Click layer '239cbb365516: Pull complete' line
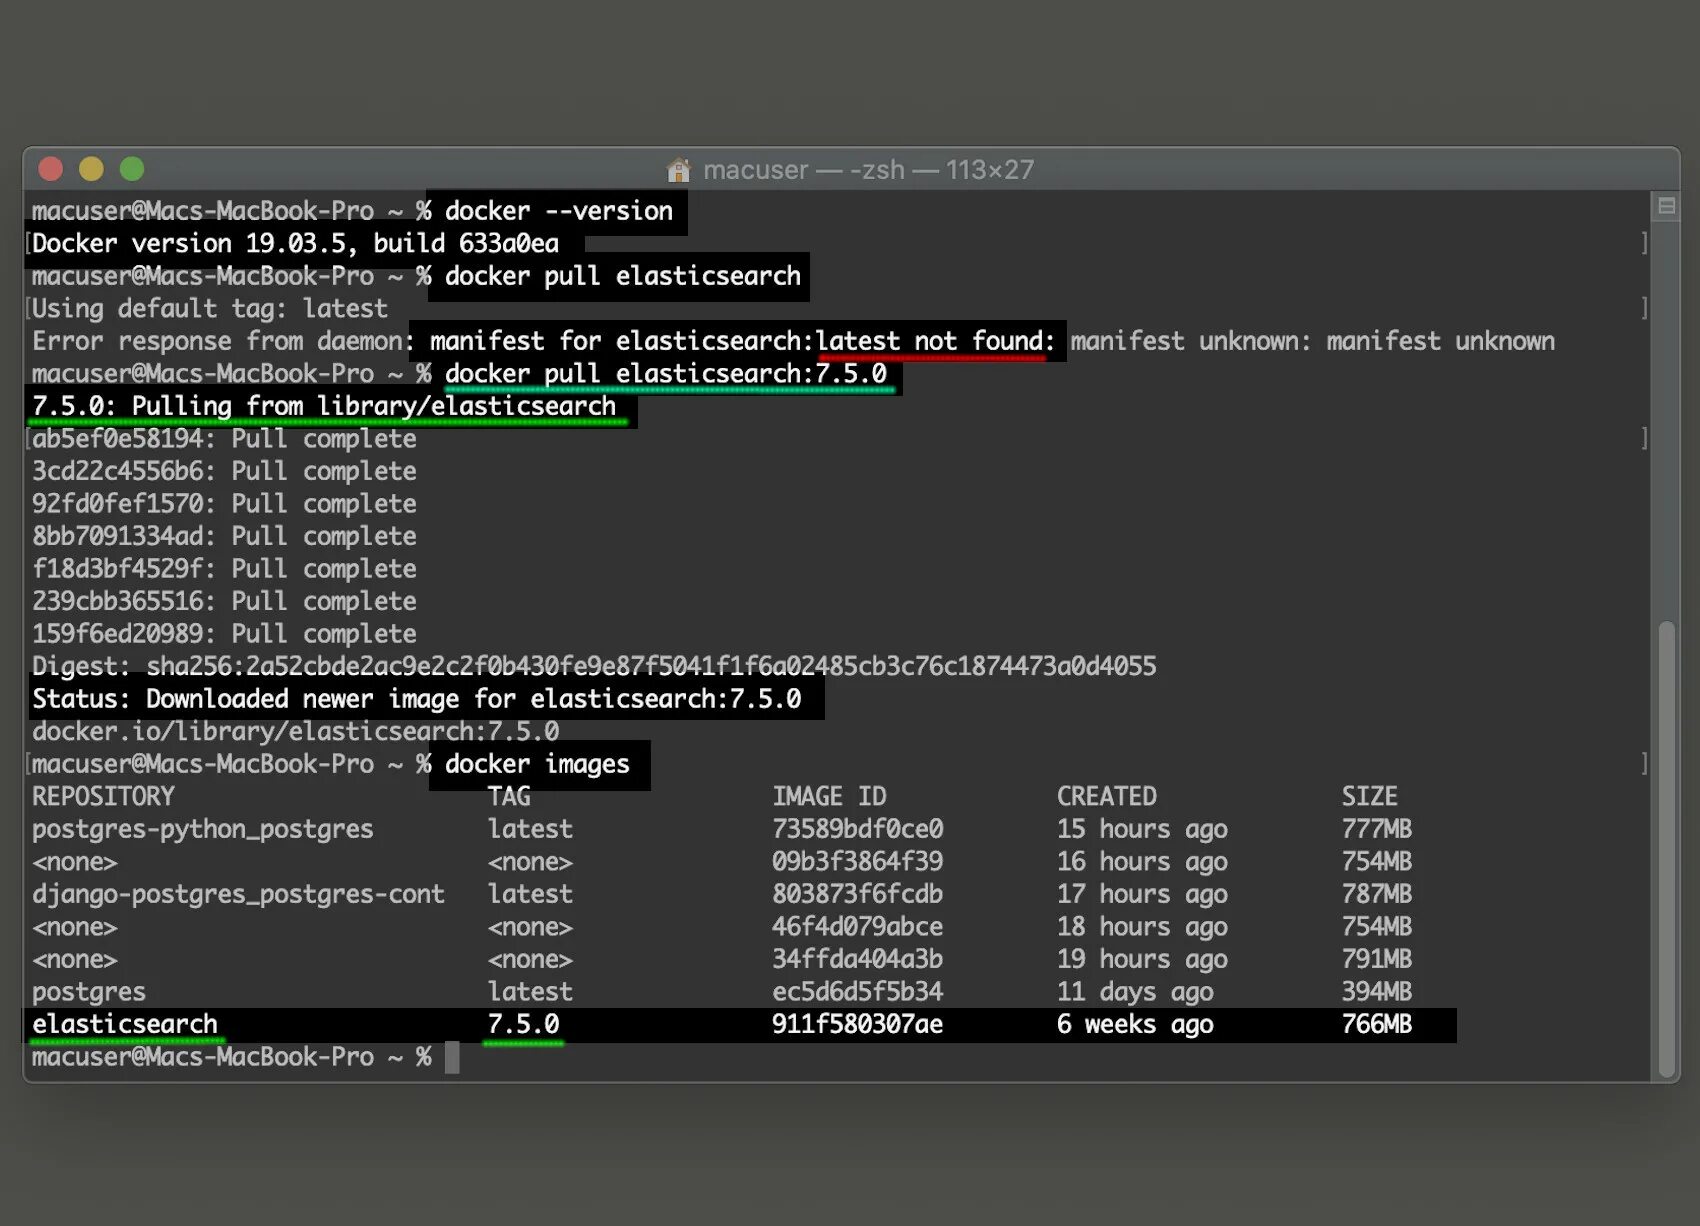 click(224, 601)
